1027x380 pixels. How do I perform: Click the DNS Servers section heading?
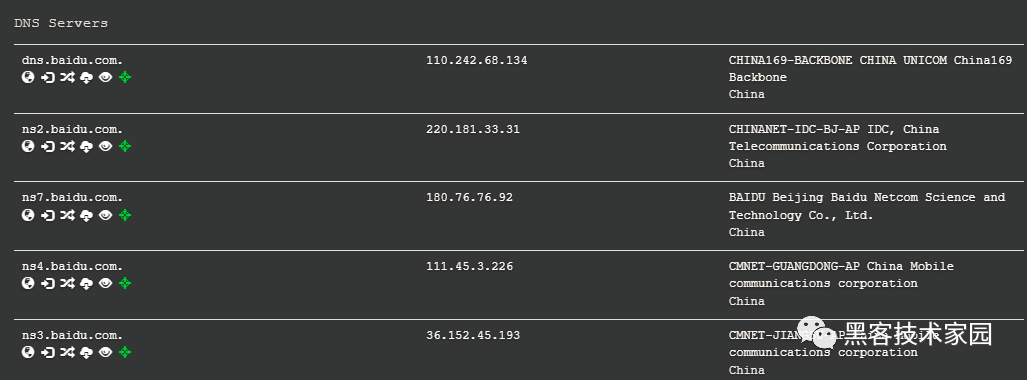click(61, 23)
